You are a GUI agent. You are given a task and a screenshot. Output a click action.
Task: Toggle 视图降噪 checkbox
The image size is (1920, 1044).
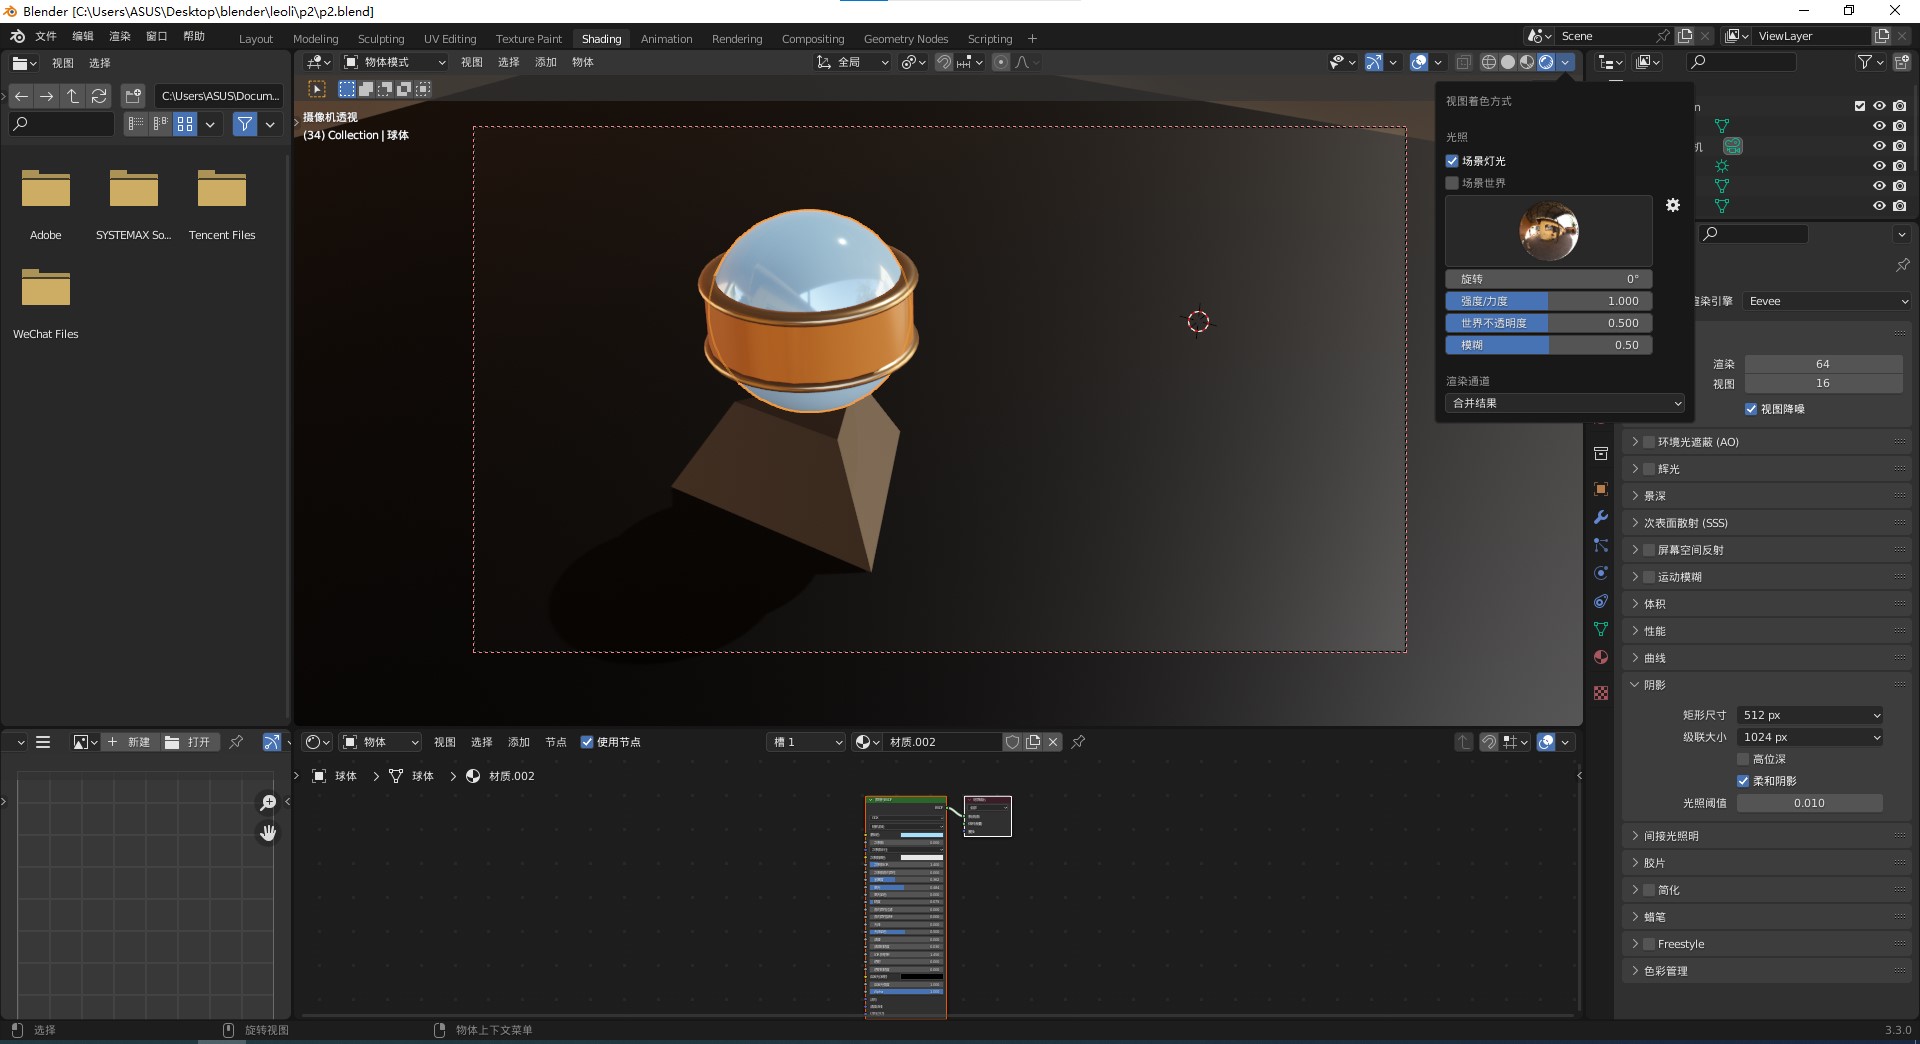point(1751,409)
